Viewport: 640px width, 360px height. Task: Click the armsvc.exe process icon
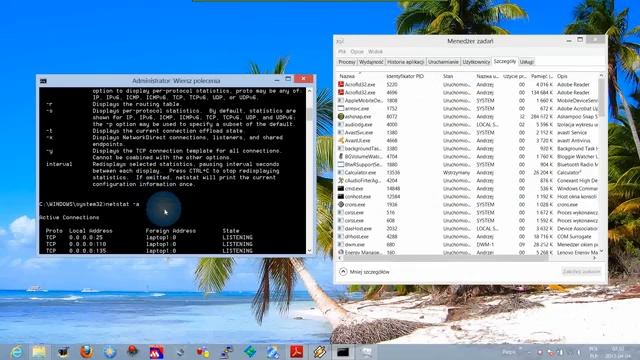341,109
